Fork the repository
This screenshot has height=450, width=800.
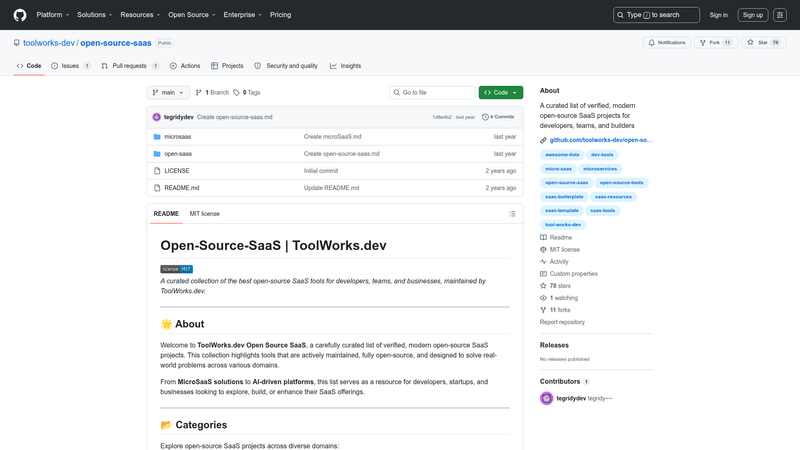716,43
